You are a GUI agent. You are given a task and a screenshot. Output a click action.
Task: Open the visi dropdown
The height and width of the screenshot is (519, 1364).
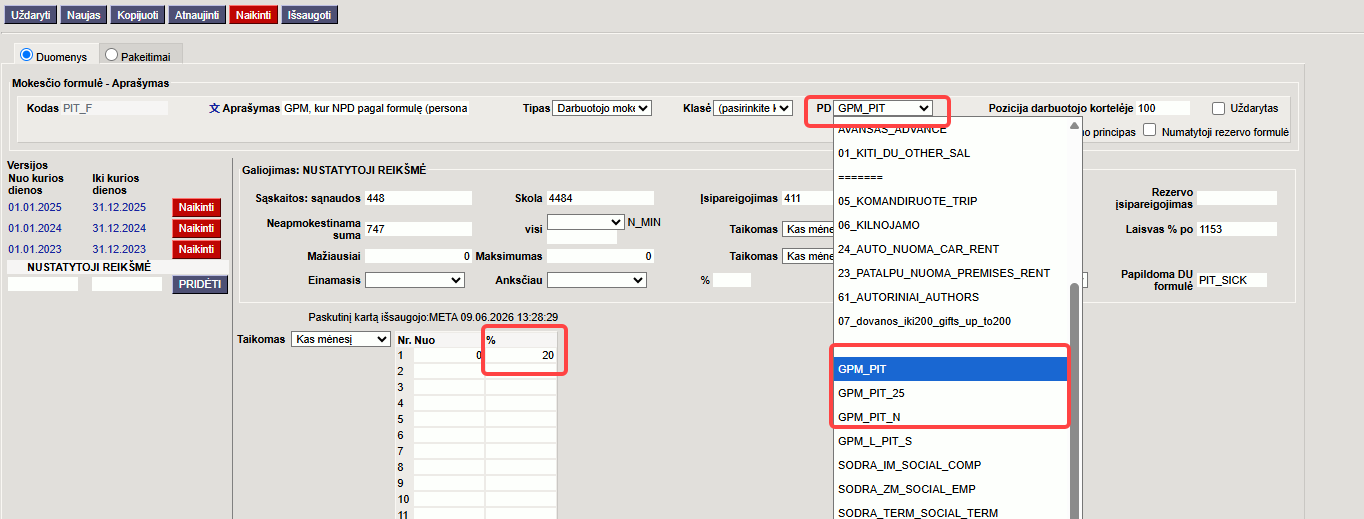pyautogui.click(x=585, y=222)
